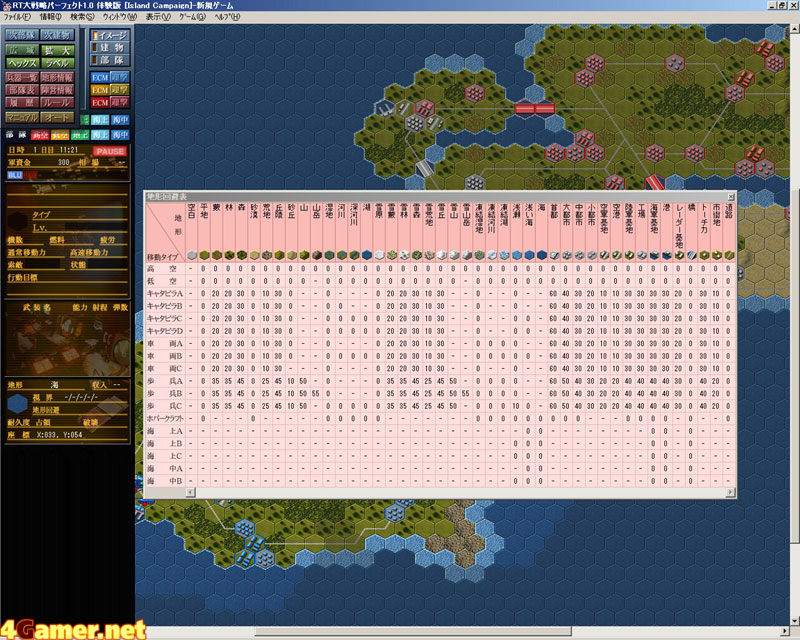This screenshot has width=800, height=640.
Task: Click the PAUSE button
Action: (x=110, y=151)
